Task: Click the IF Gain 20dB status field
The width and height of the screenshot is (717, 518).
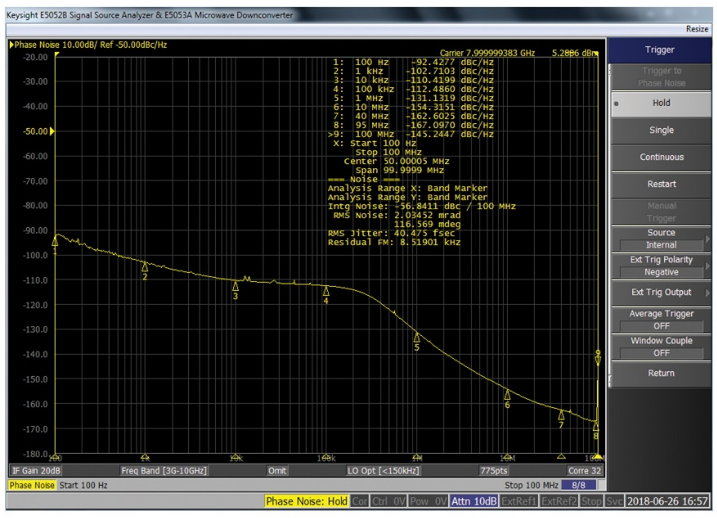Action: (x=36, y=470)
